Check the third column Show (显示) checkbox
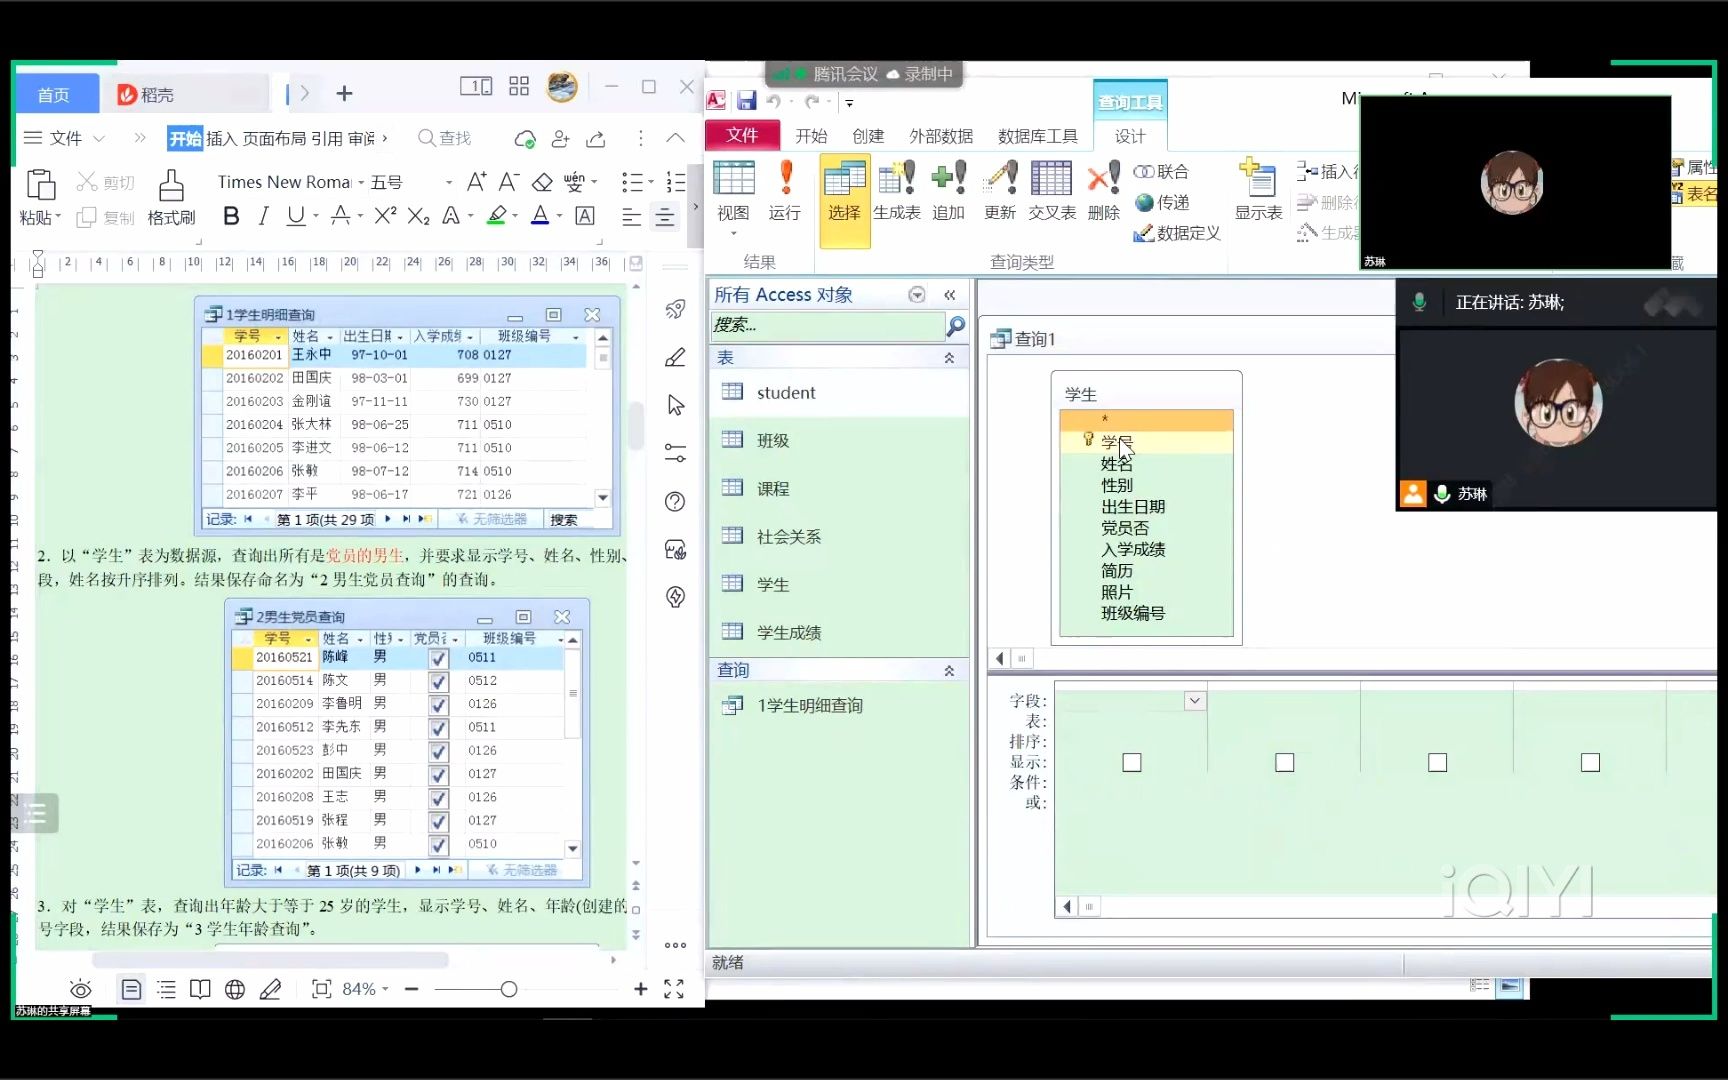This screenshot has width=1728, height=1080. (x=1438, y=763)
